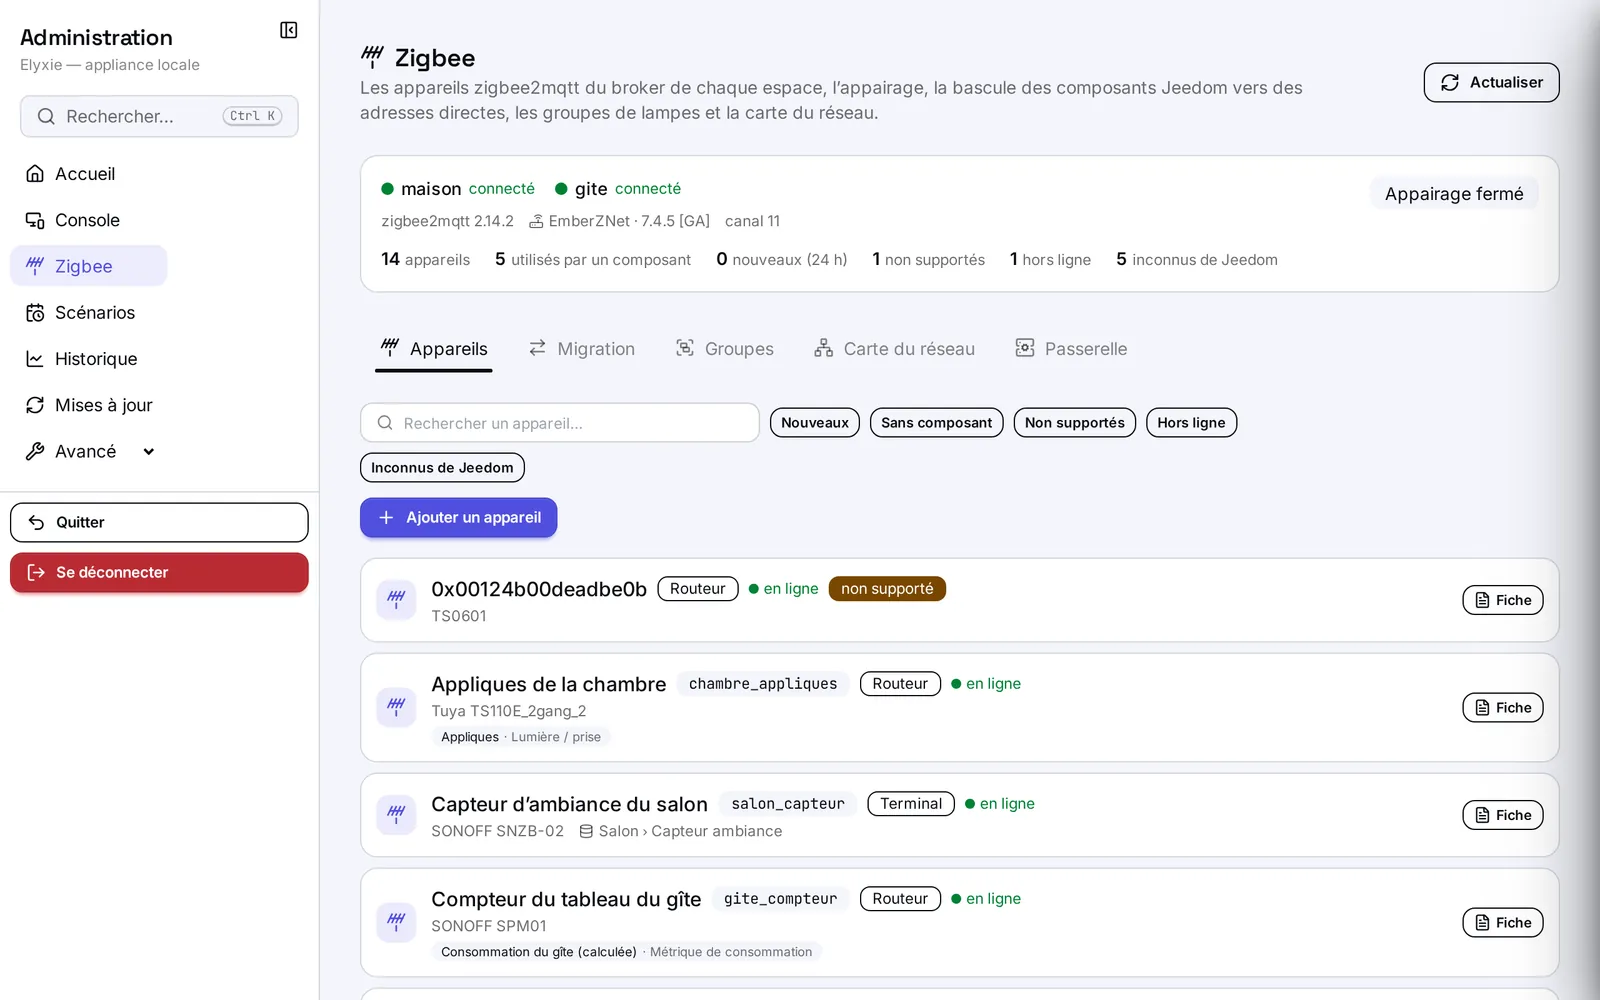
Task: Click the EmberZNet adapter icon
Action: pos(536,221)
